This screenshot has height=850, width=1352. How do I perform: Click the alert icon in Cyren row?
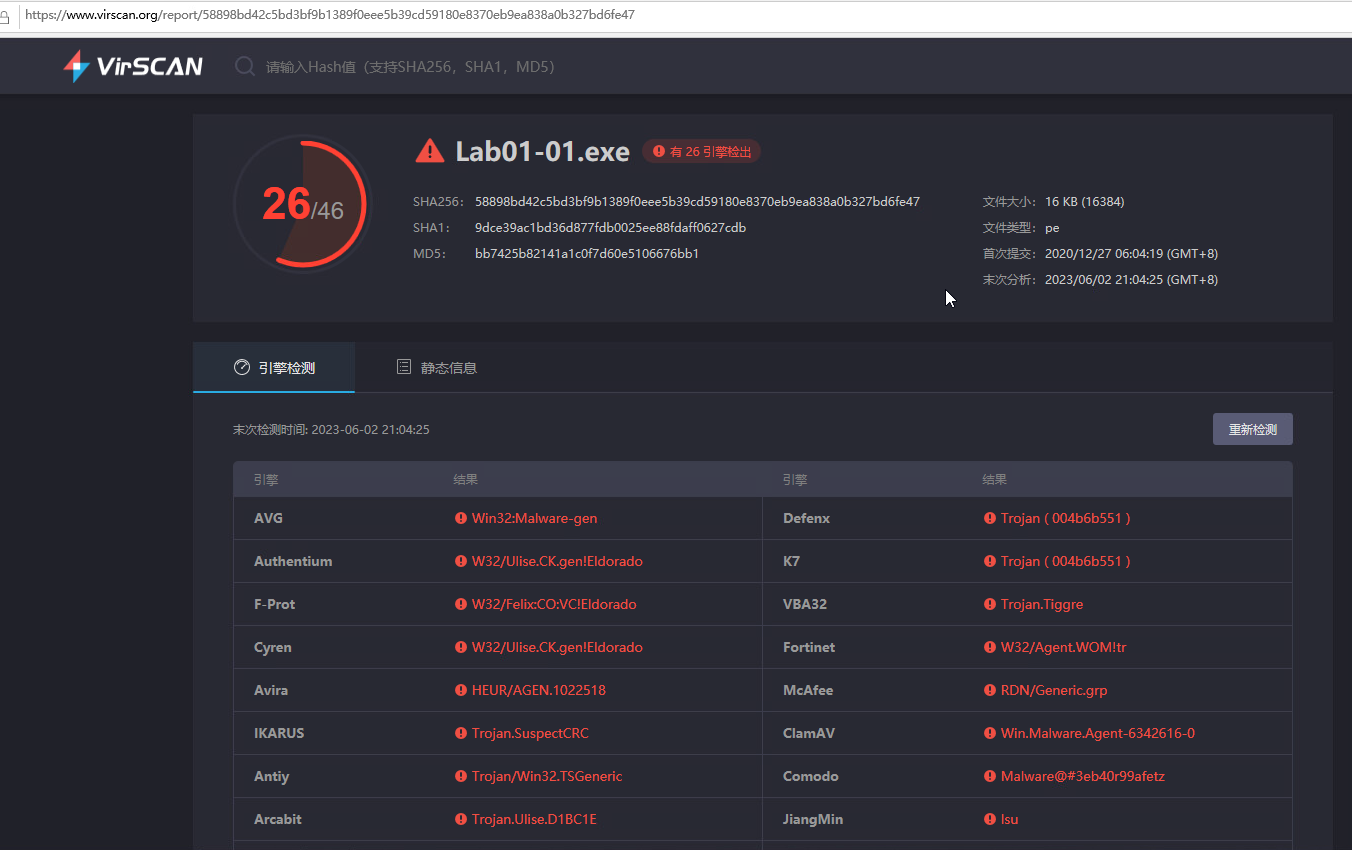pos(461,647)
